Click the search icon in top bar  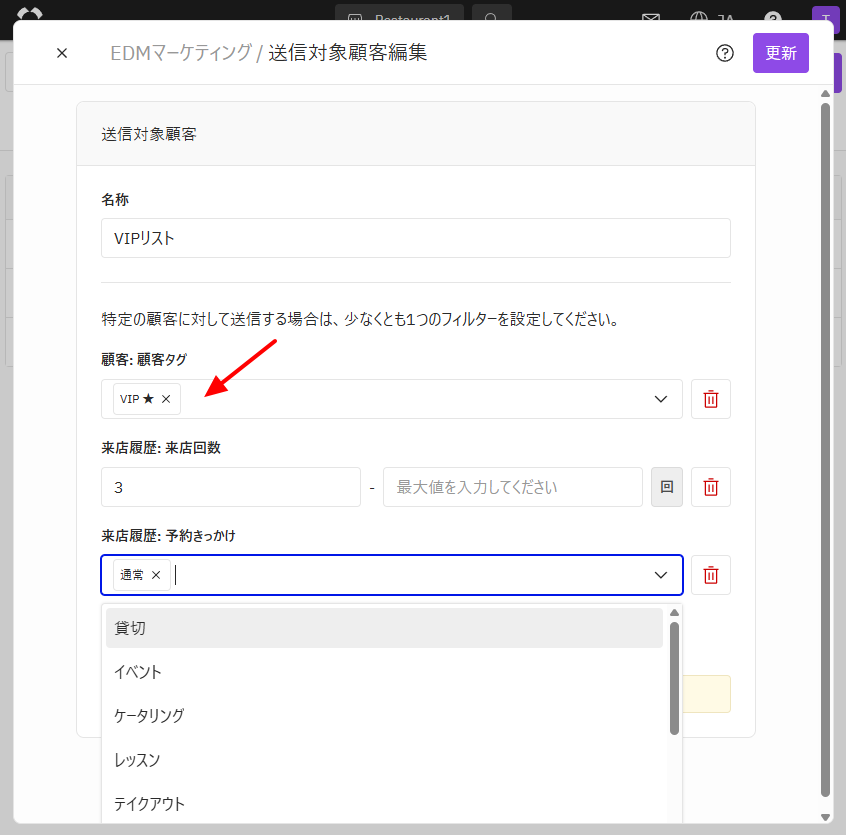pyautogui.click(x=492, y=15)
